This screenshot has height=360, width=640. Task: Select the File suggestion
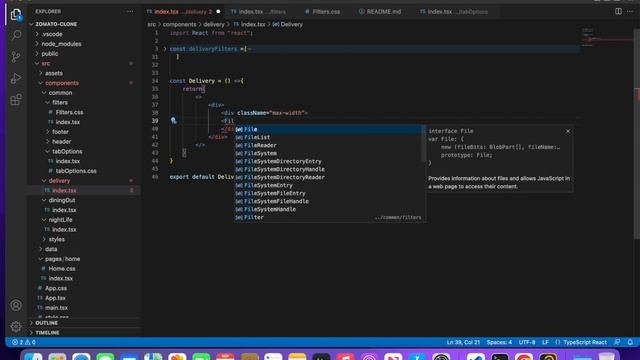tap(328, 129)
